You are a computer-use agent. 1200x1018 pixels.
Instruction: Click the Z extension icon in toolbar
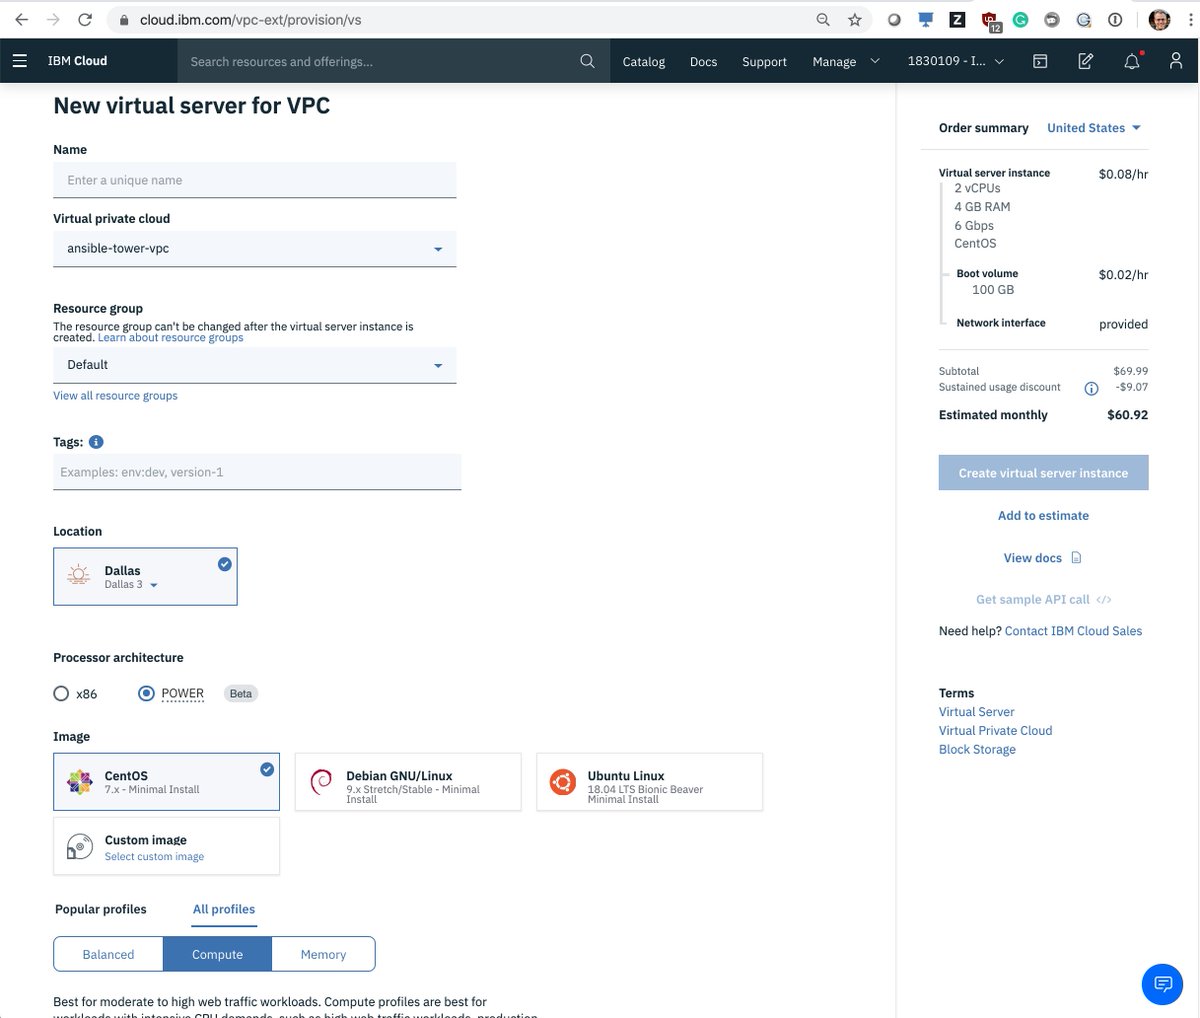click(x=957, y=19)
